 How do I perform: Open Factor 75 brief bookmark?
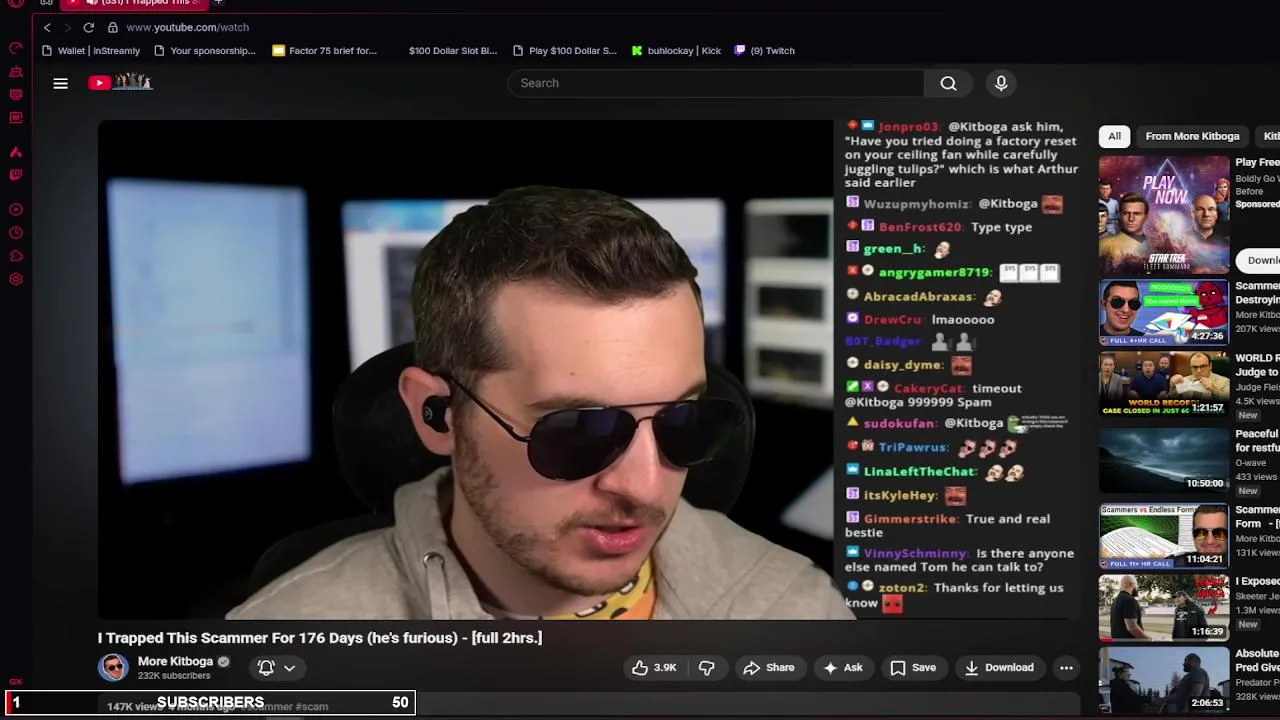324,51
